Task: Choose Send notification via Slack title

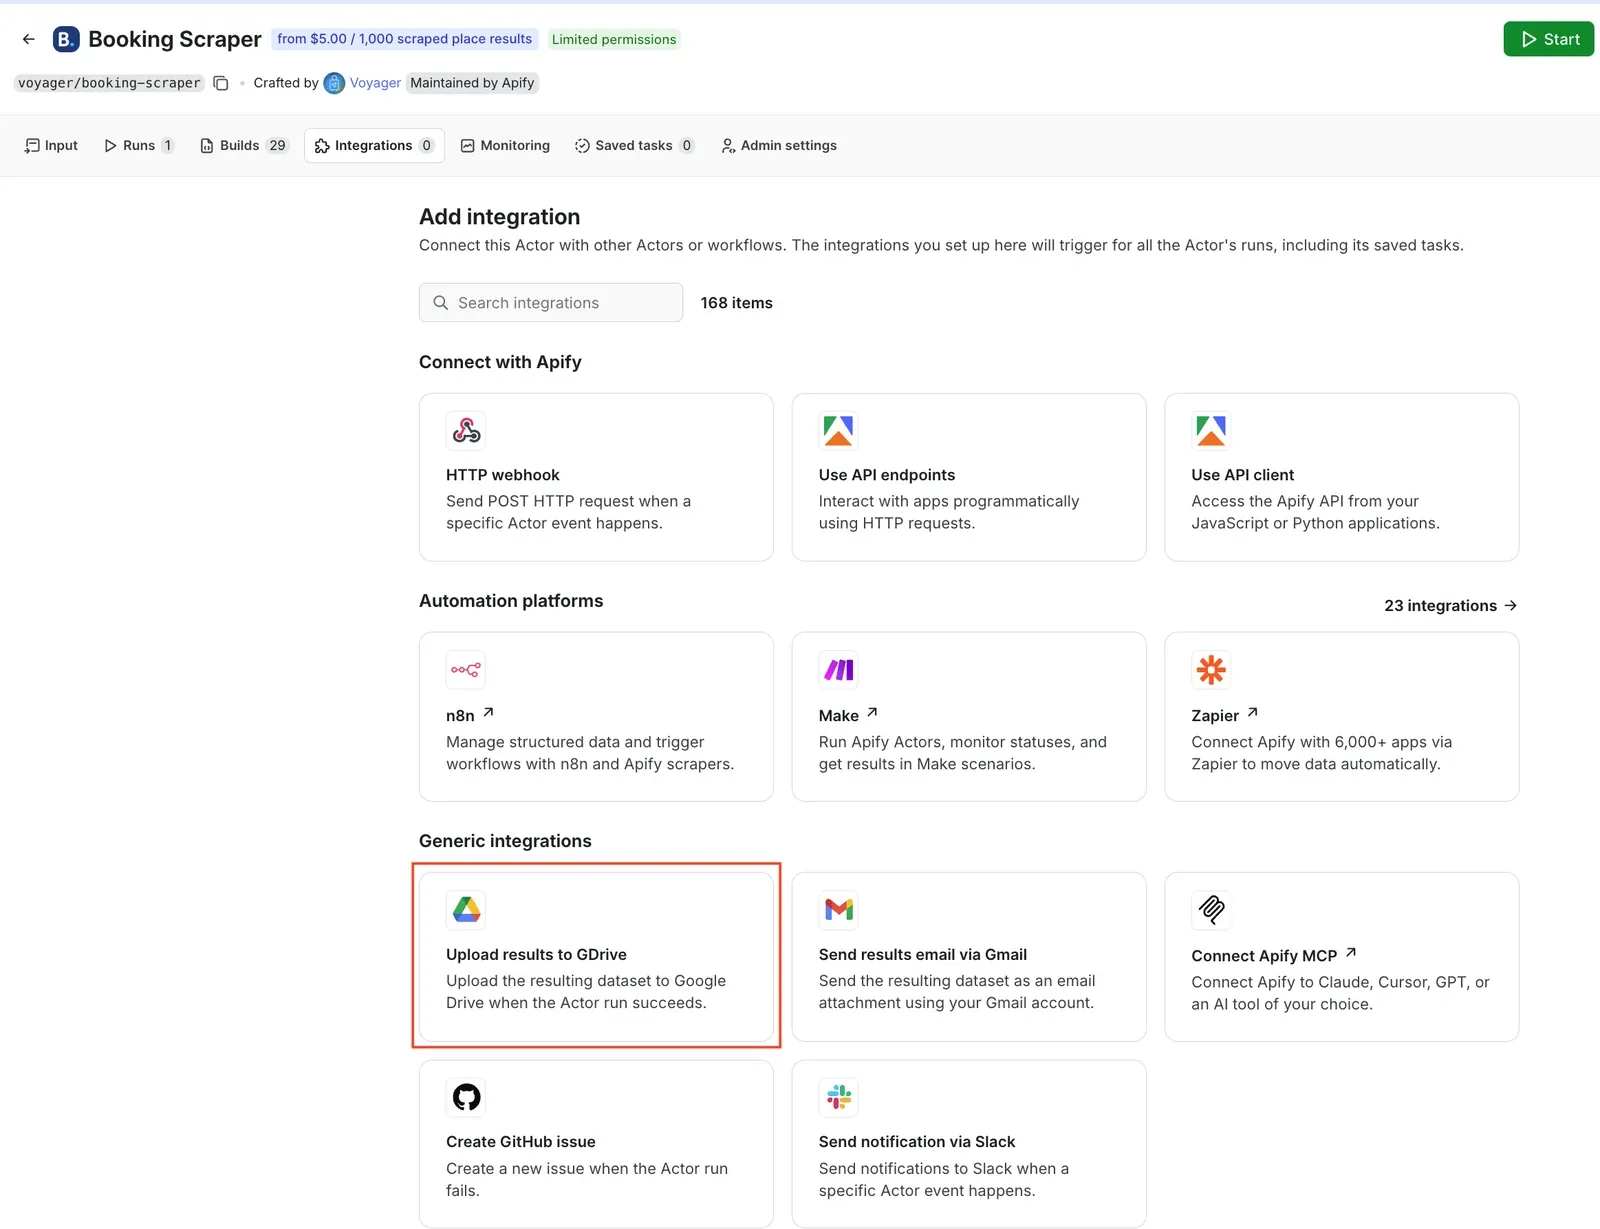Action: (x=917, y=1142)
